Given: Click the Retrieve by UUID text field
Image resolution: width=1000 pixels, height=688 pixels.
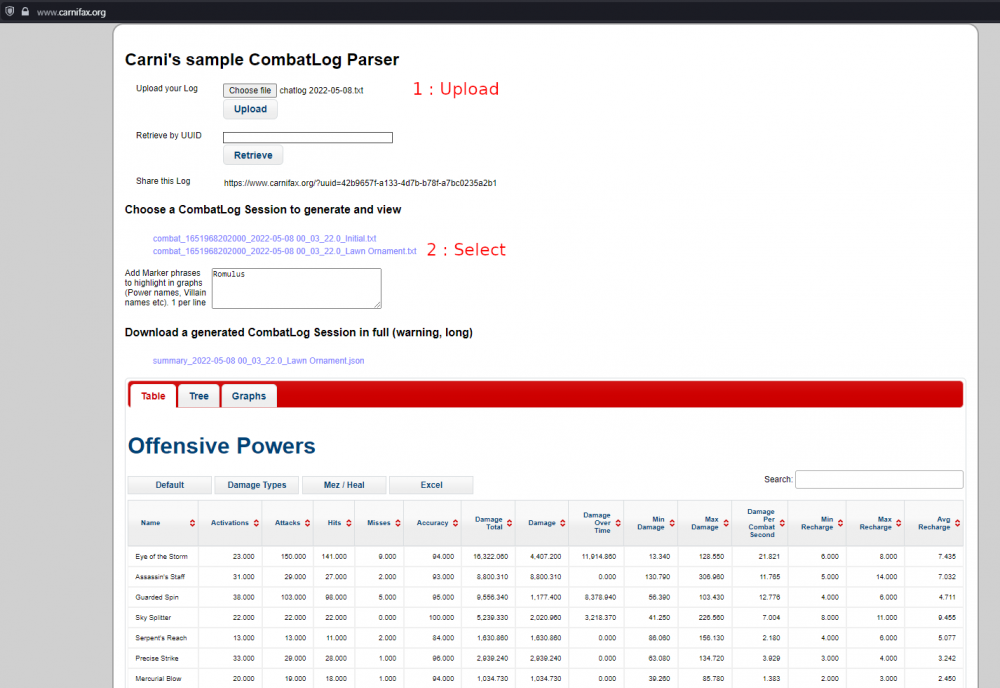Looking at the screenshot, I should (307, 137).
